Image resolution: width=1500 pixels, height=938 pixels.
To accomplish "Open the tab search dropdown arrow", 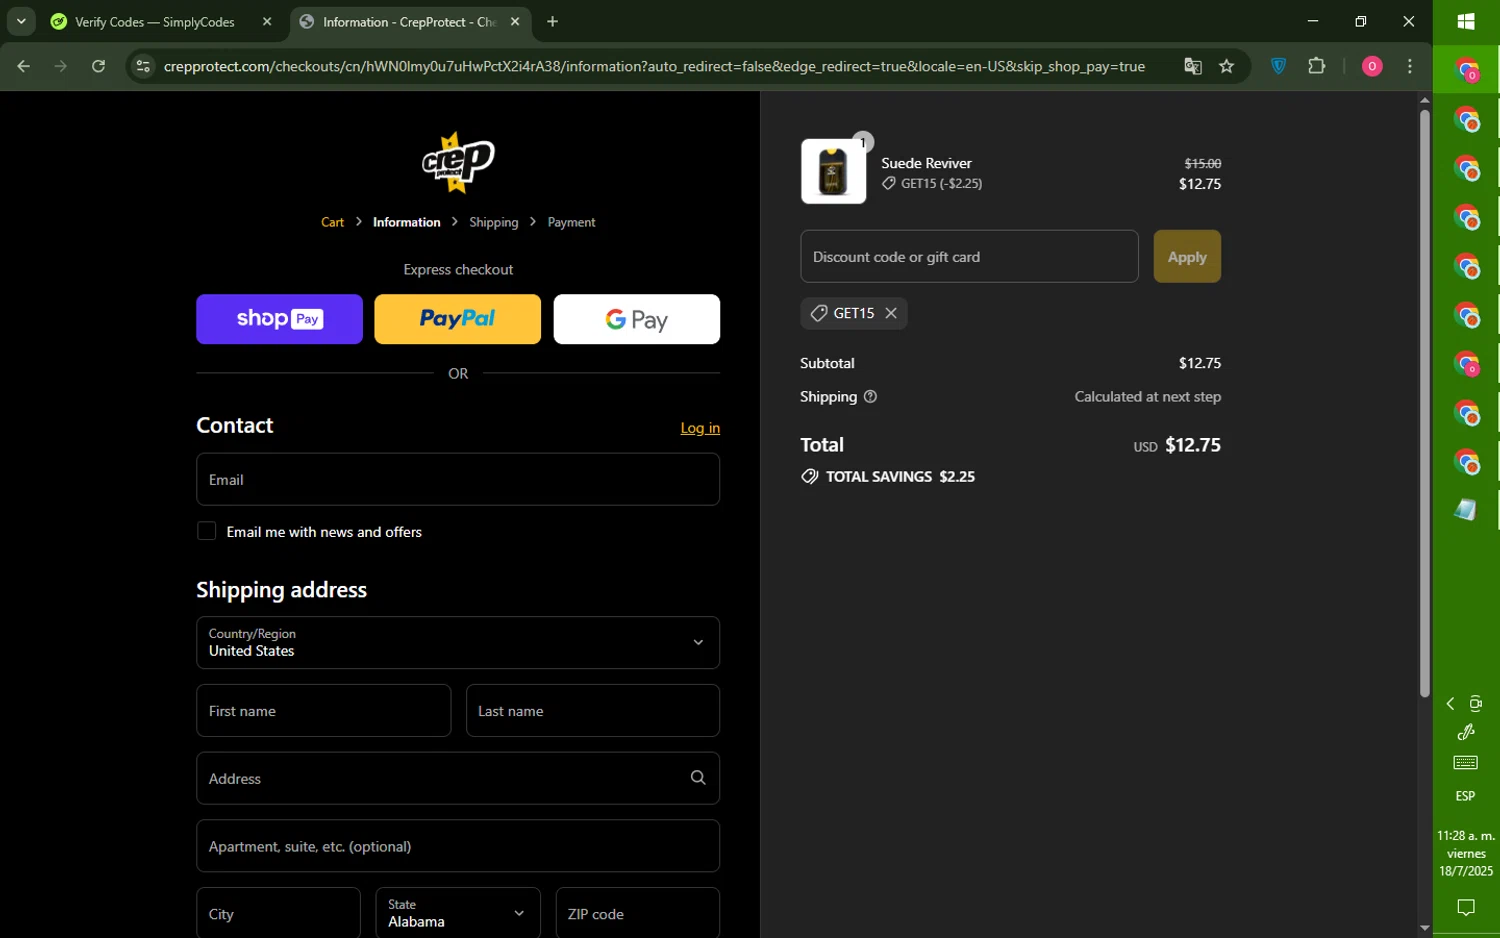I will 21,21.
